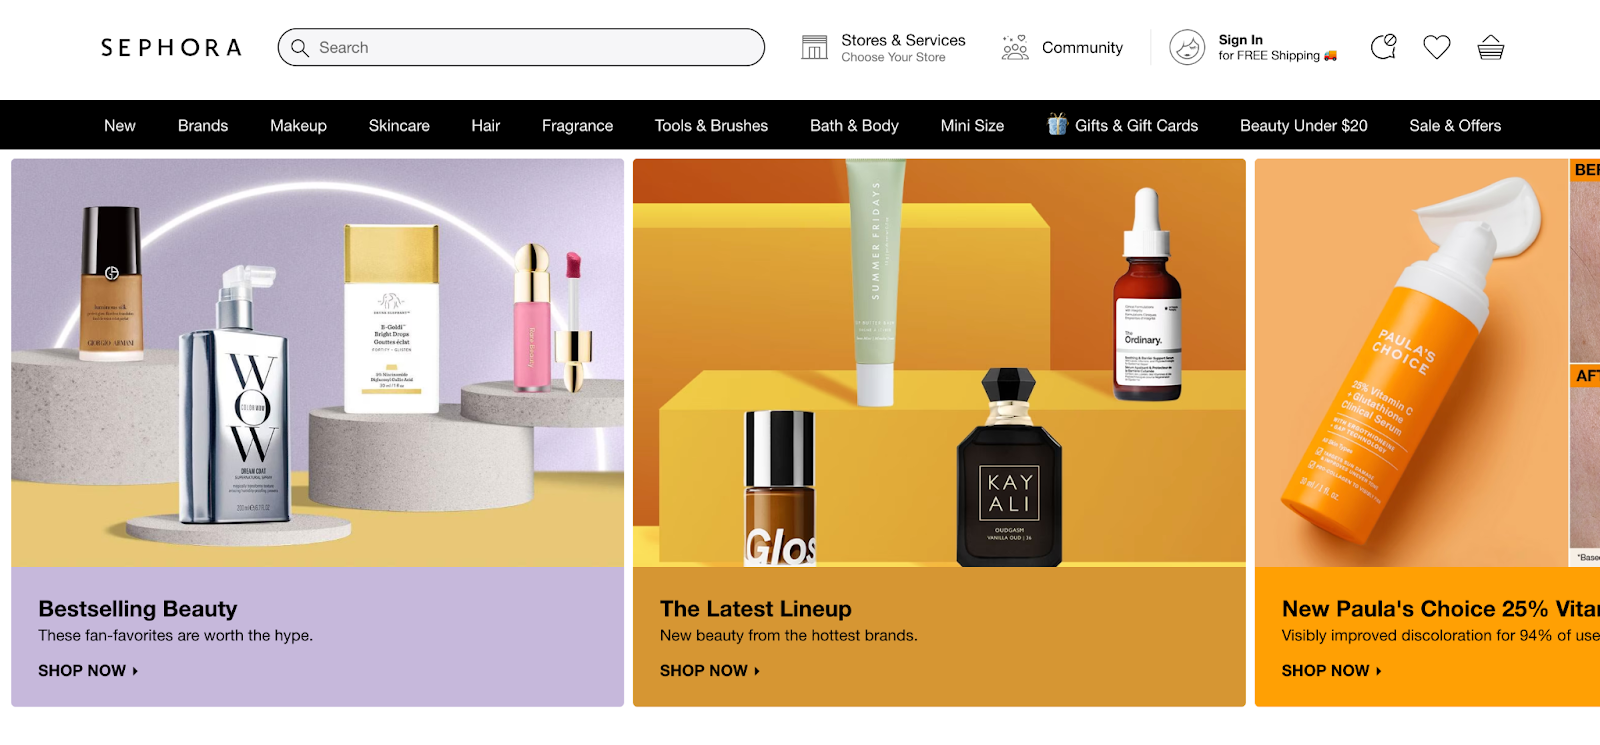Open the Brands menu
The image size is (1600, 745).
203,125
